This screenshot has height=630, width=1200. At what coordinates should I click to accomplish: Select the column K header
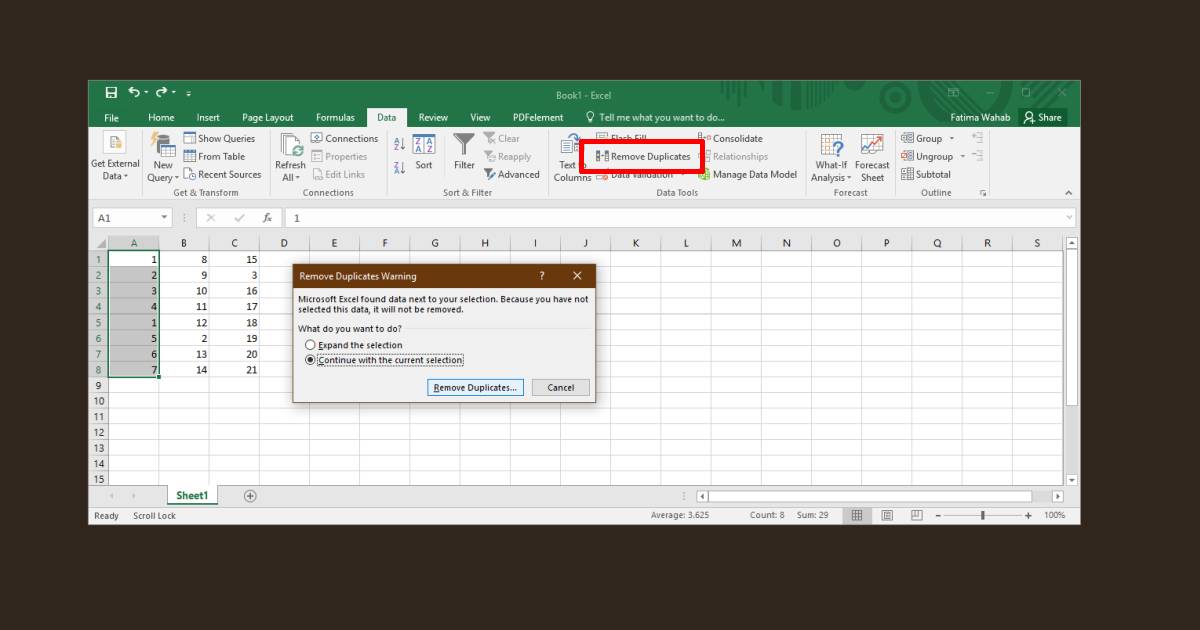(636, 243)
